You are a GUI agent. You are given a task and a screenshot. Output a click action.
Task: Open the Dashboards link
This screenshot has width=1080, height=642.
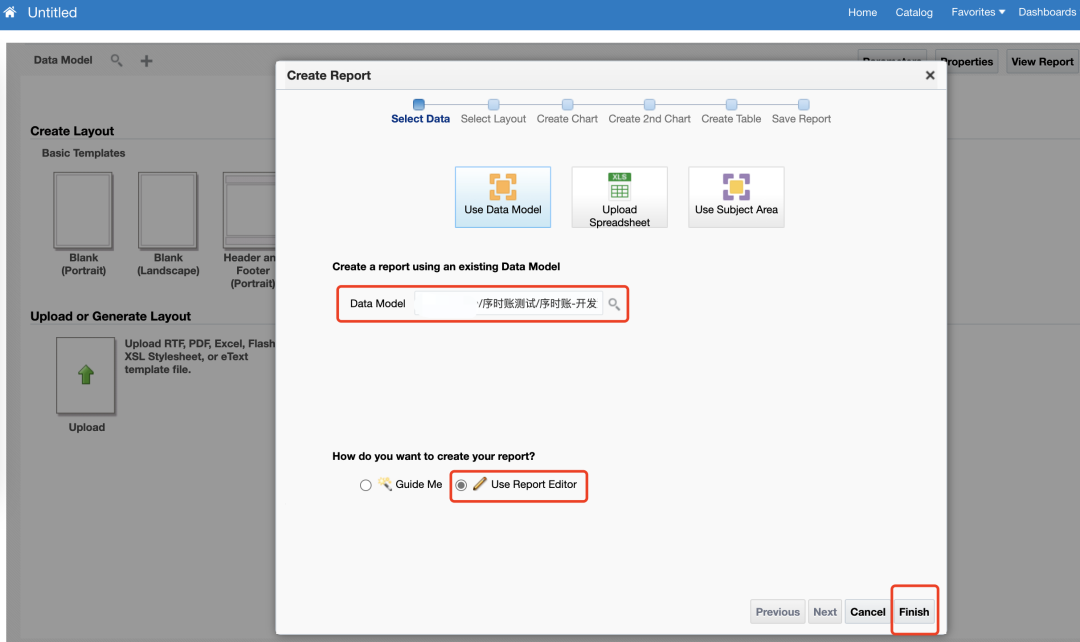pos(1047,12)
